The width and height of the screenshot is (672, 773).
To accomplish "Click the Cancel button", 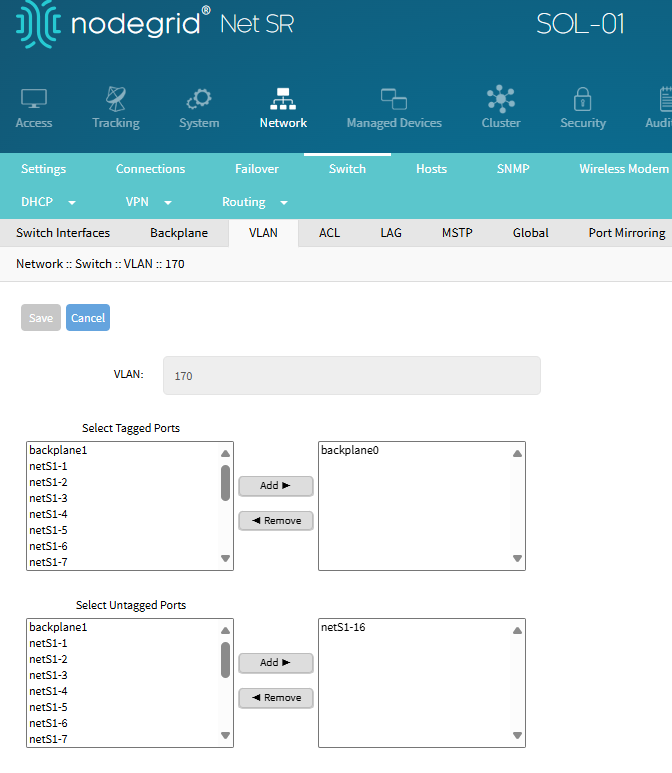I will click(x=88, y=318).
